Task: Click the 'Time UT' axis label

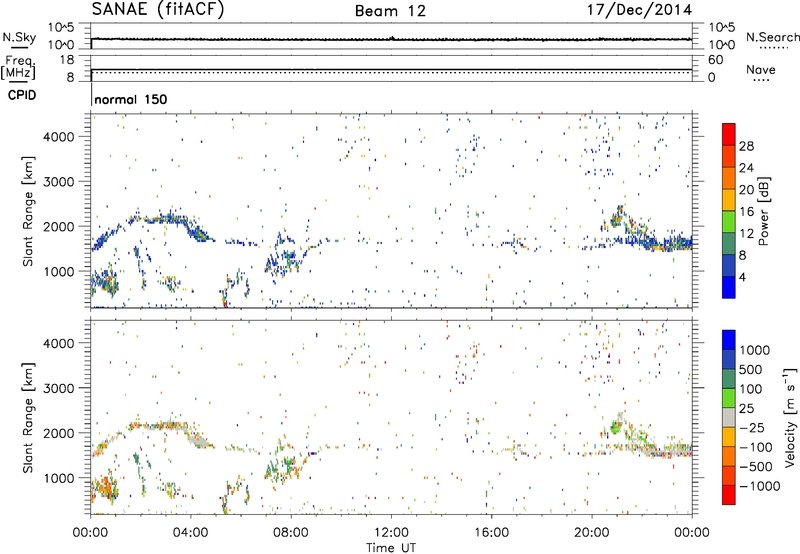Action: 391,547
